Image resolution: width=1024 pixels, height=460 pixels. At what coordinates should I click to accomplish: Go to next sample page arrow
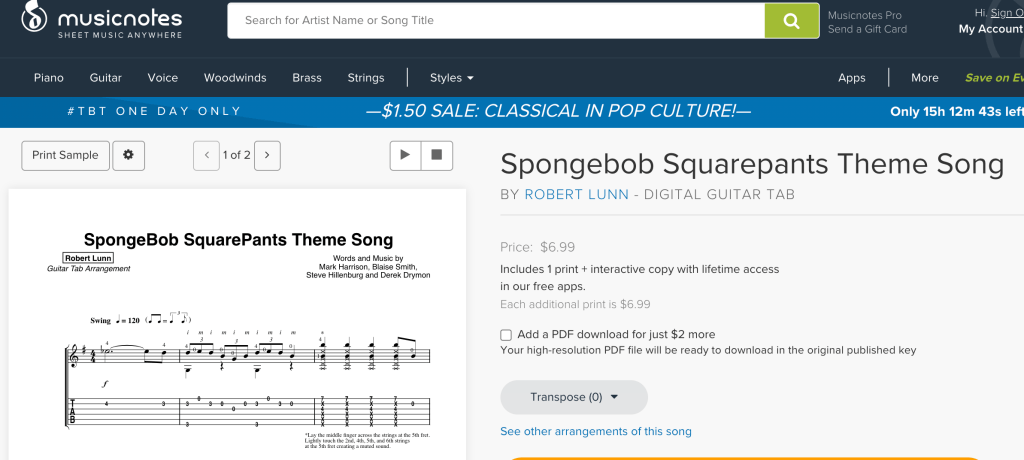[267, 155]
